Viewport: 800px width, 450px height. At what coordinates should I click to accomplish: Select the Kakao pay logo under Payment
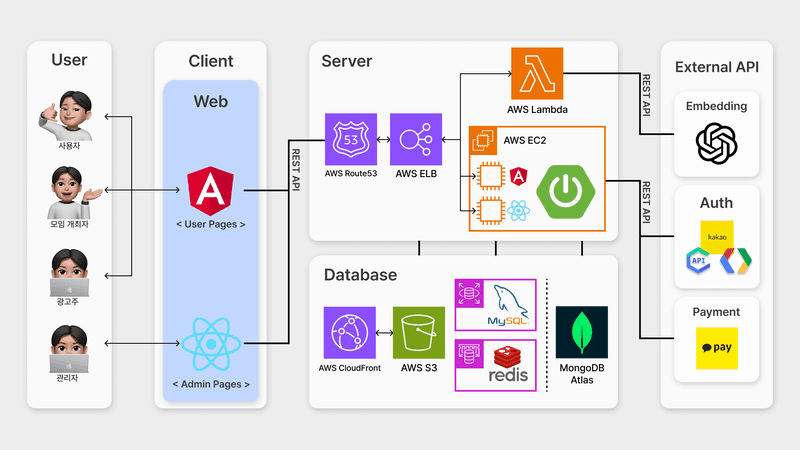[x=717, y=348]
